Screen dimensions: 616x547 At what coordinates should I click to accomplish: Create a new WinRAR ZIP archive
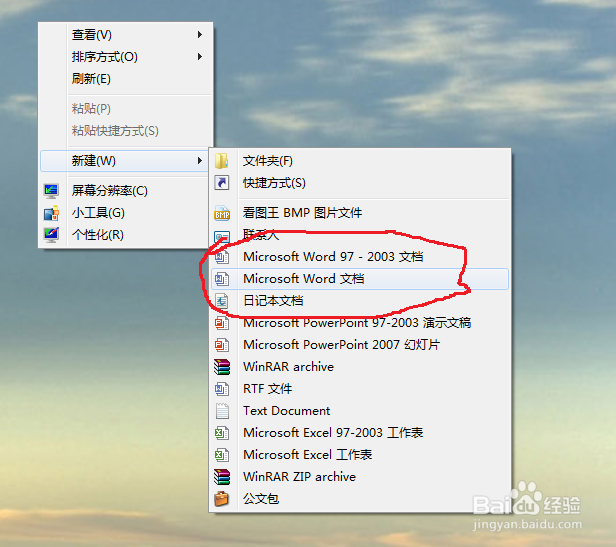click(x=360, y=477)
